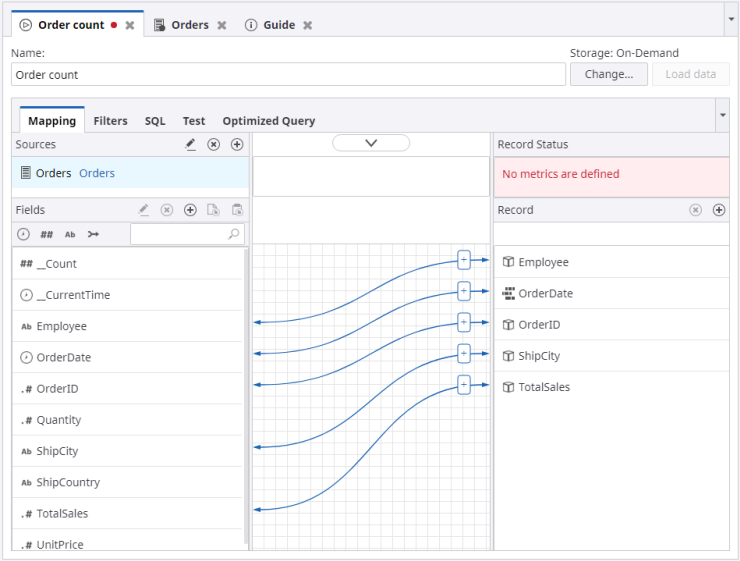740x561 pixels.
Task: Add a new record element with plus icon
Action: tap(719, 210)
